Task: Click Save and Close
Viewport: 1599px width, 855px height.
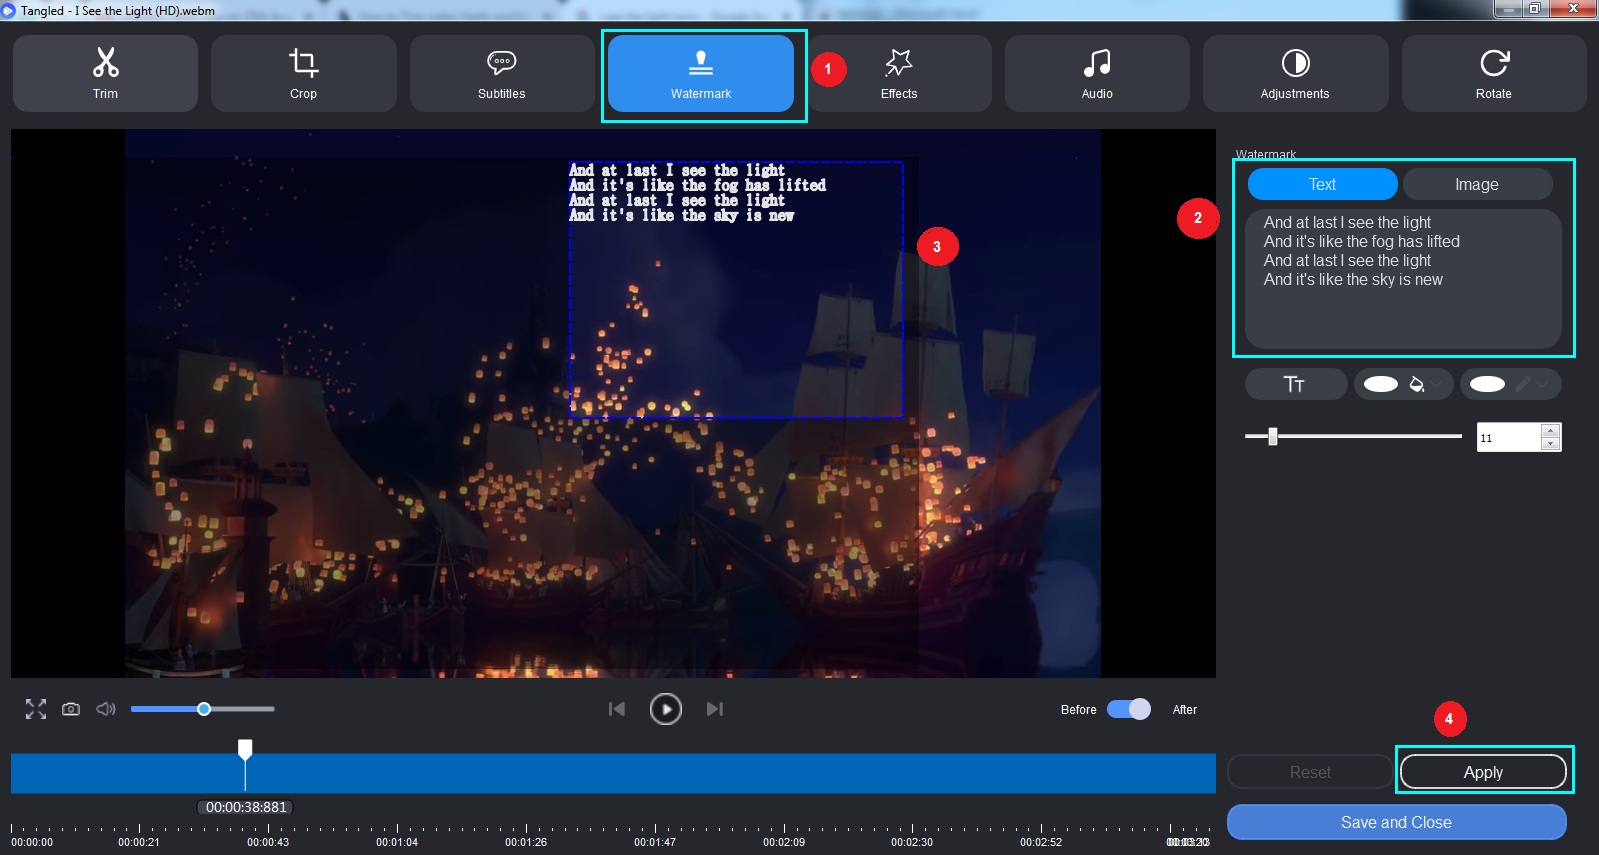Action: pyautogui.click(x=1396, y=822)
